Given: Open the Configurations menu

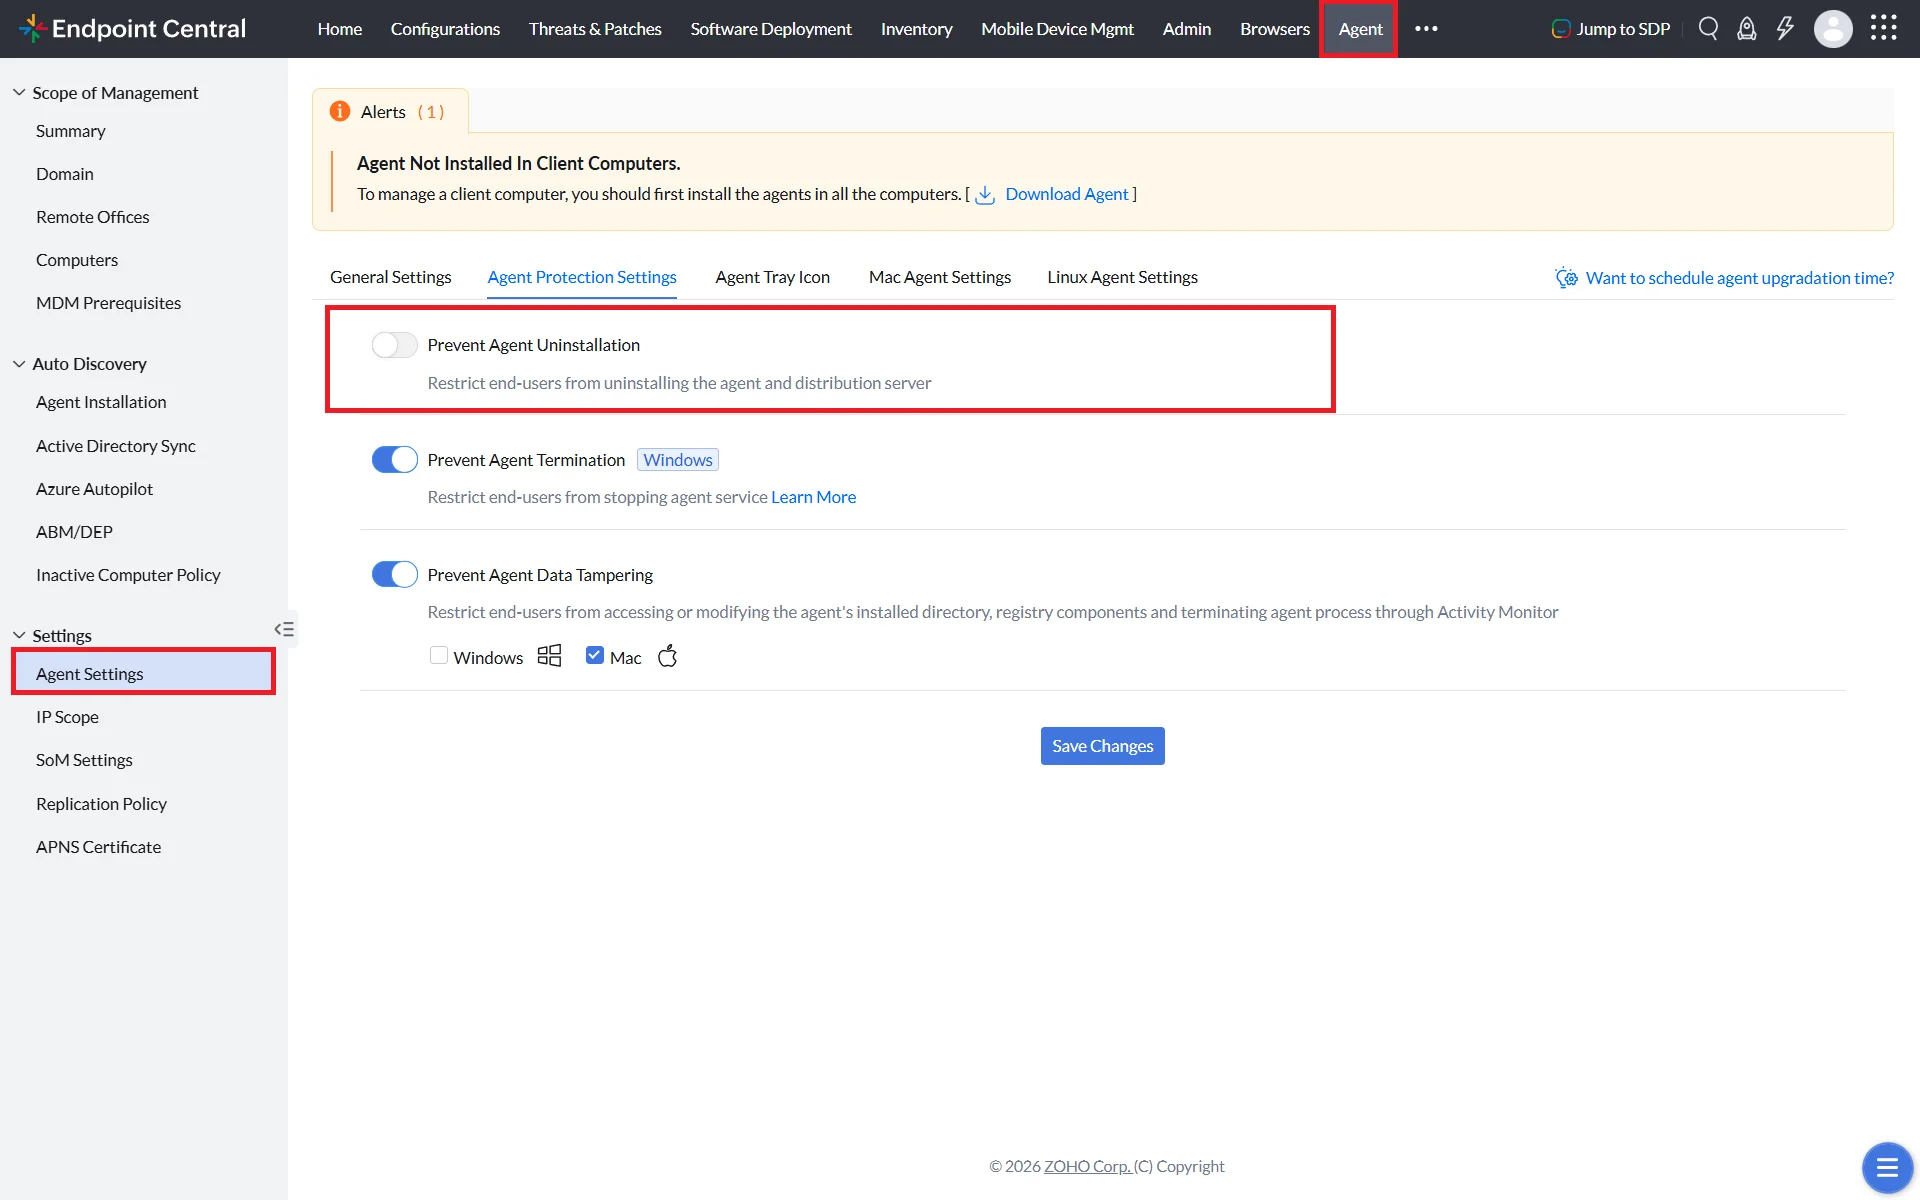Looking at the screenshot, I should tap(445, 29).
